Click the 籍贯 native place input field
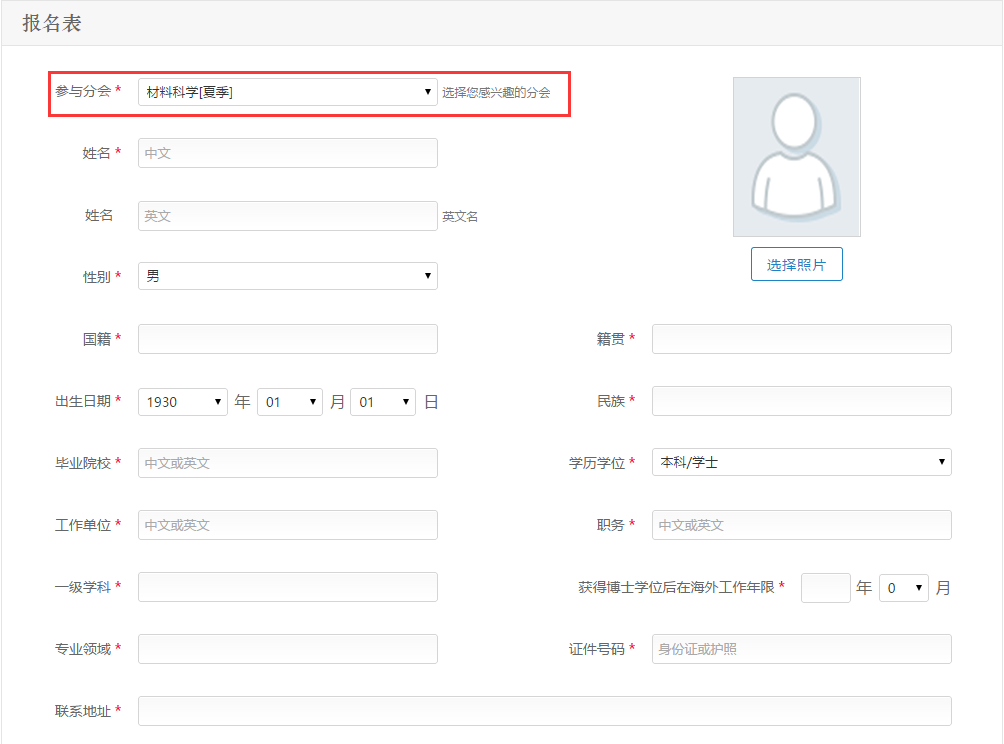Image resolution: width=1004 pixels, height=744 pixels. 800,339
